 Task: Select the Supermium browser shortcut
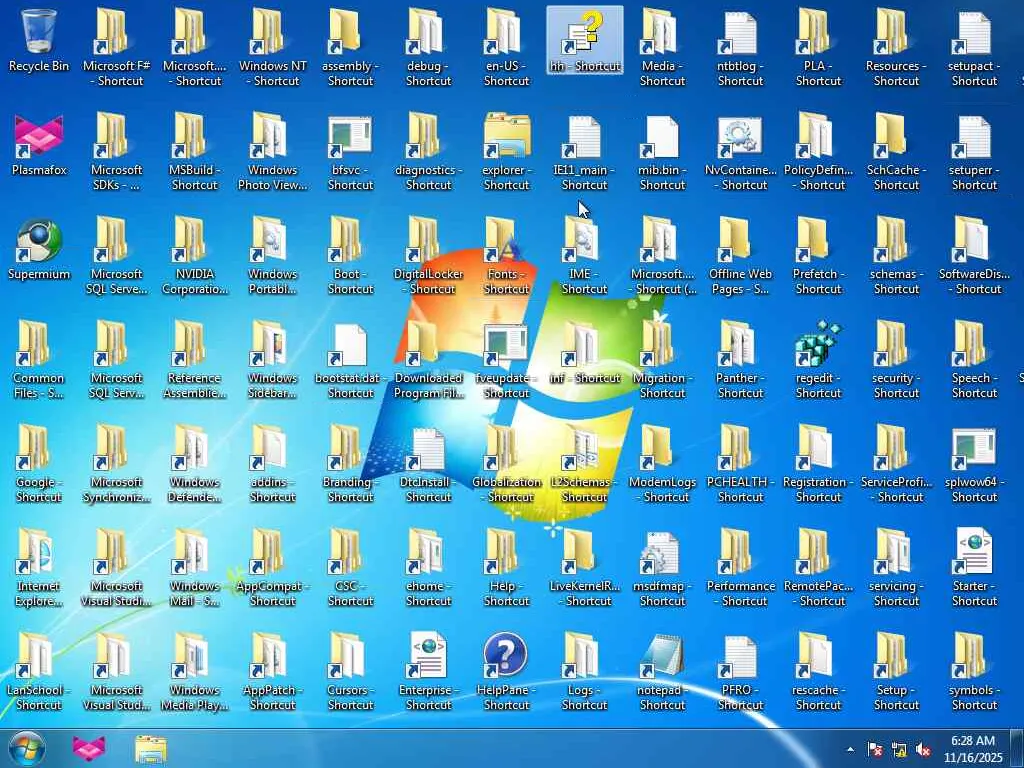click(x=39, y=249)
